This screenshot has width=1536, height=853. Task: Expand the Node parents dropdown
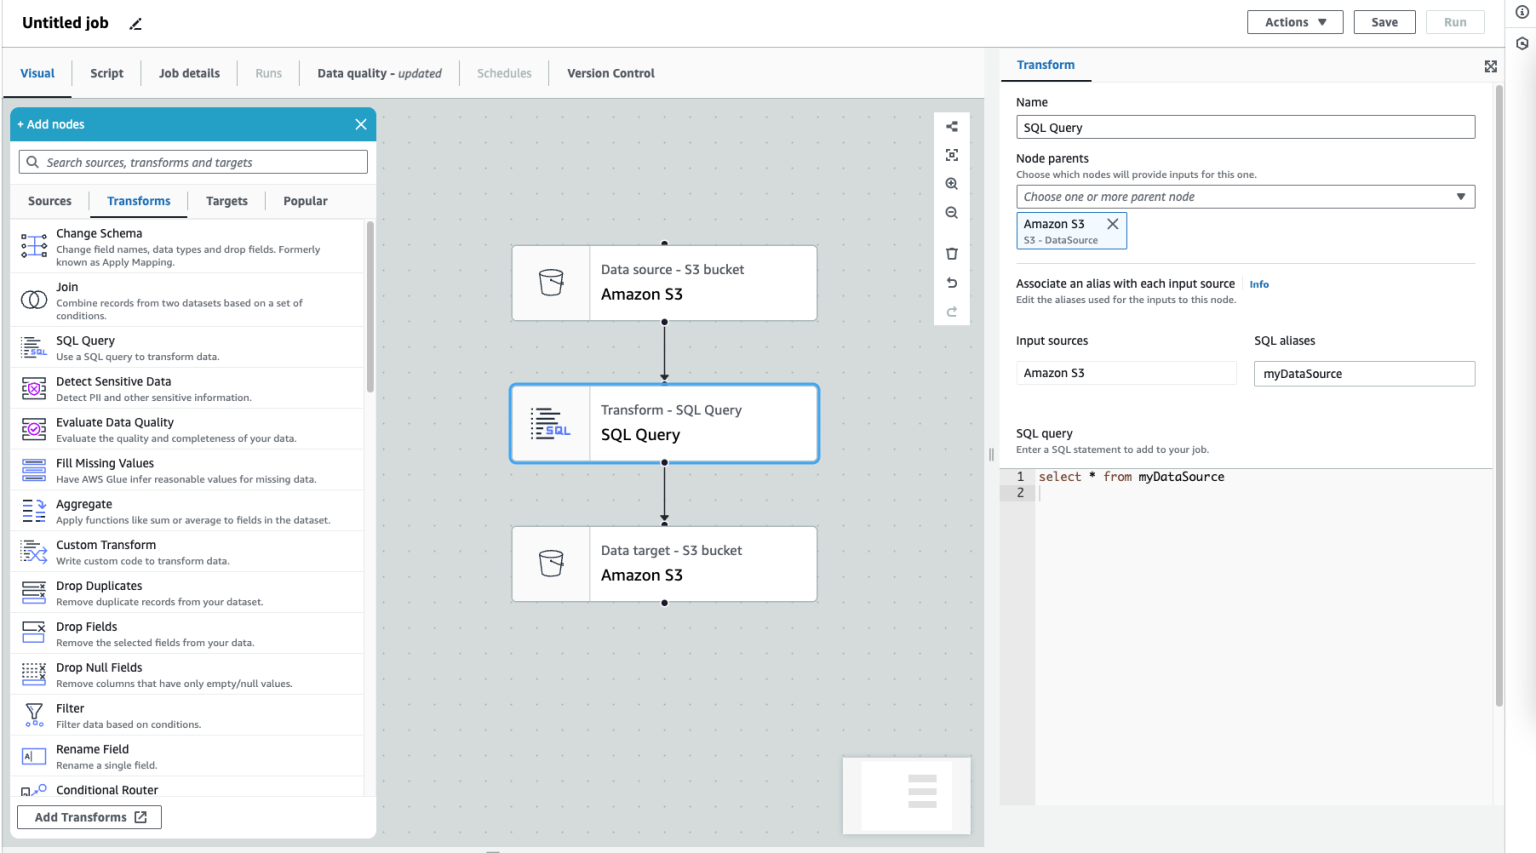point(1245,197)
